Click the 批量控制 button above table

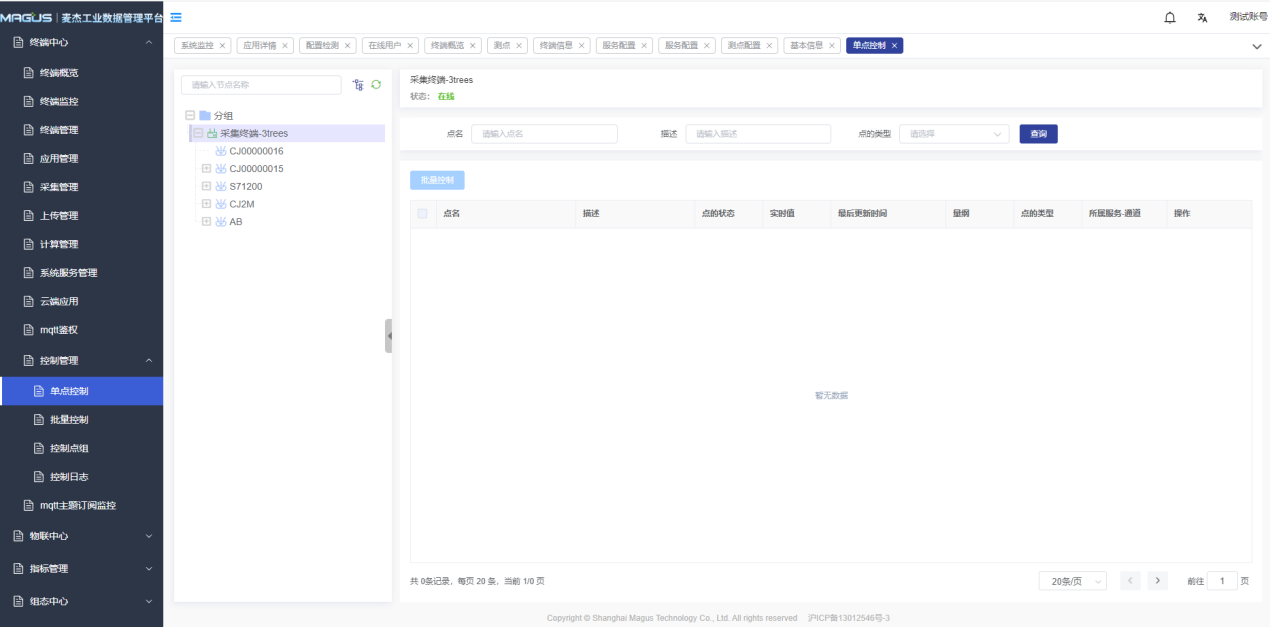tap(437, 181)
